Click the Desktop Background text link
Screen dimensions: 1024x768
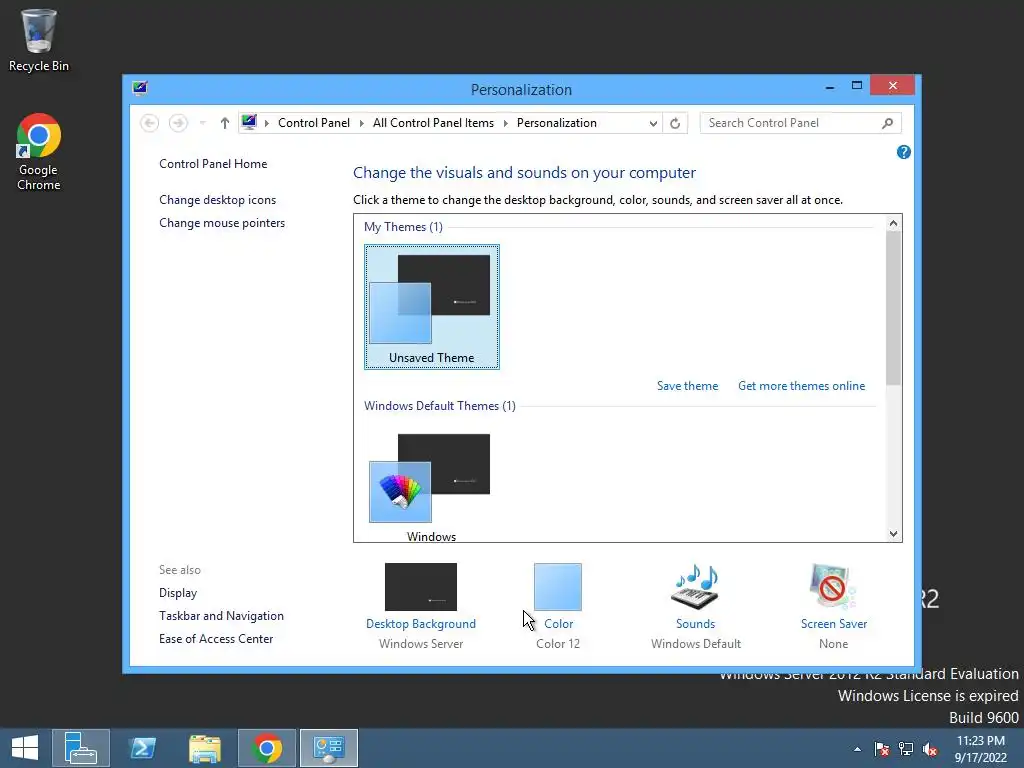(421, 624)
